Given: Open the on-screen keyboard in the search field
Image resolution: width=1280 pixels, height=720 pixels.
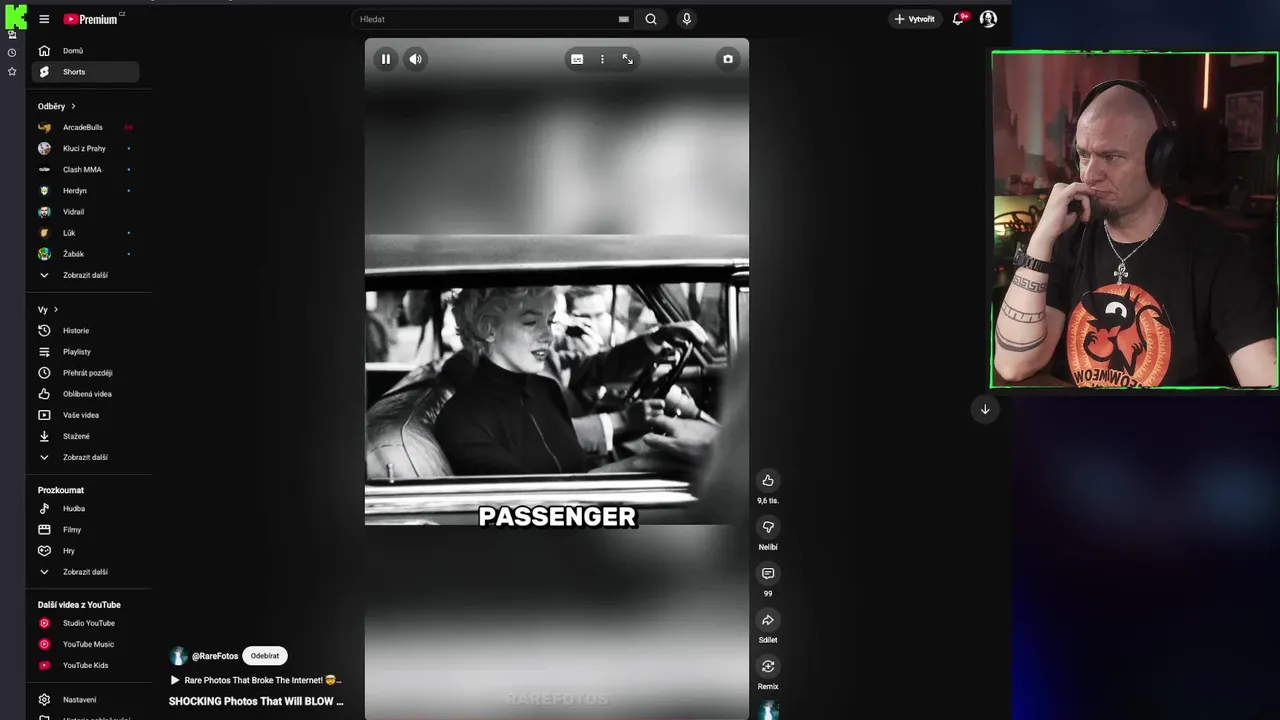Looking at the screenshot, I should point(623,19).
